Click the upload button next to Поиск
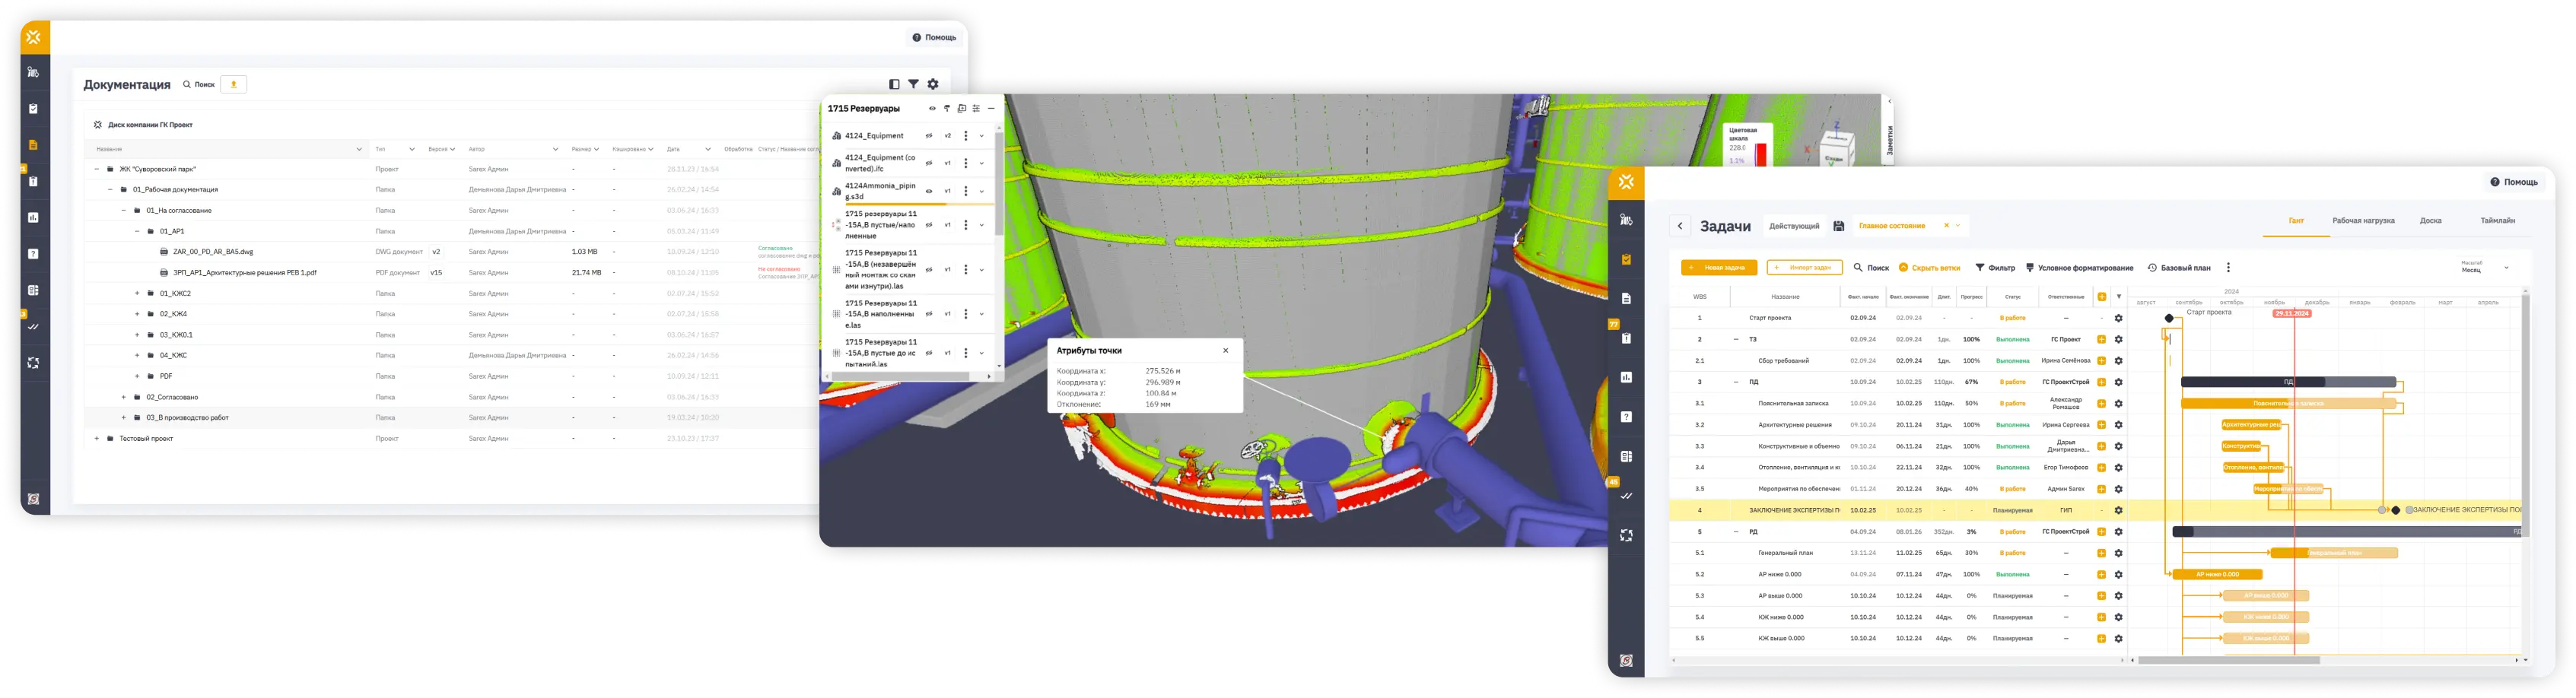Image resolution: width=2576 pixels, height=698 pixels. click(x=233, y=85)
